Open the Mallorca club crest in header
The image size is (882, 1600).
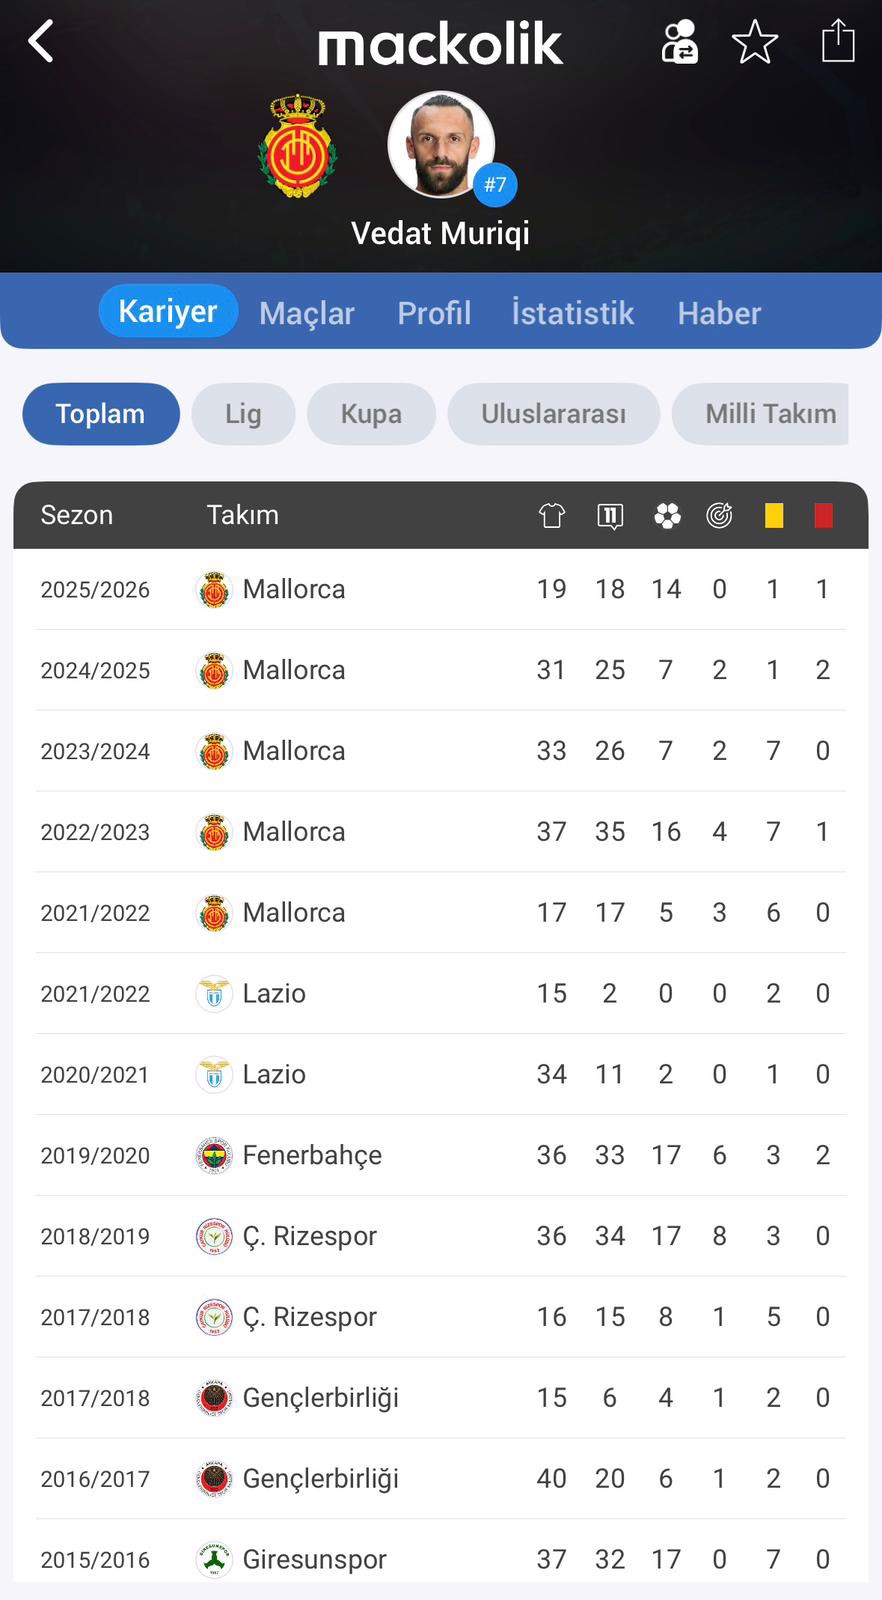297,146
